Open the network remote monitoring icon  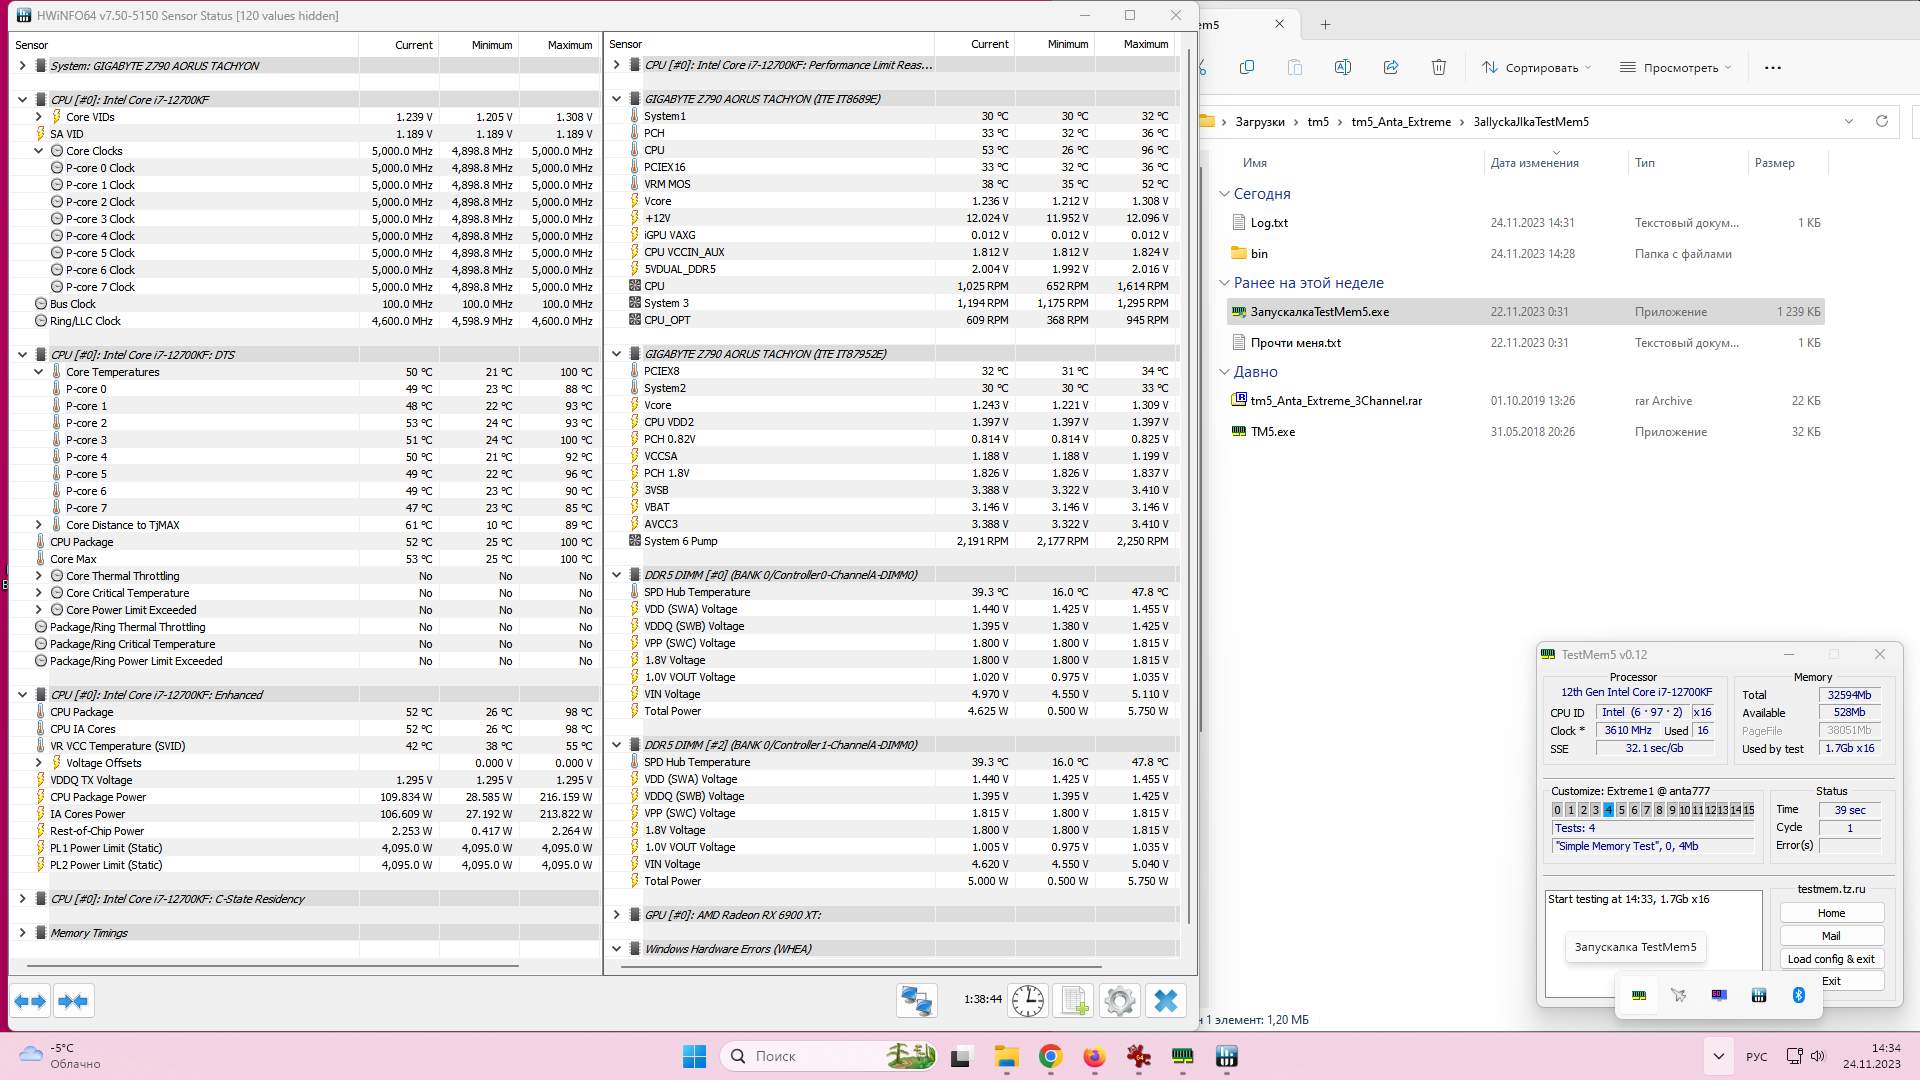[x=916, y=1001]
